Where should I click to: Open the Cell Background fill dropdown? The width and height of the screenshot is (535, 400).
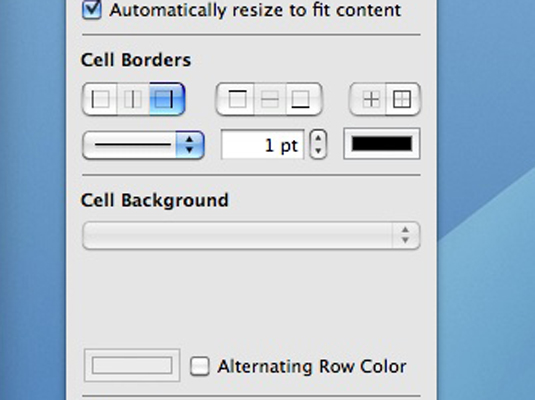pyautogui.click(x=251, y=235)
